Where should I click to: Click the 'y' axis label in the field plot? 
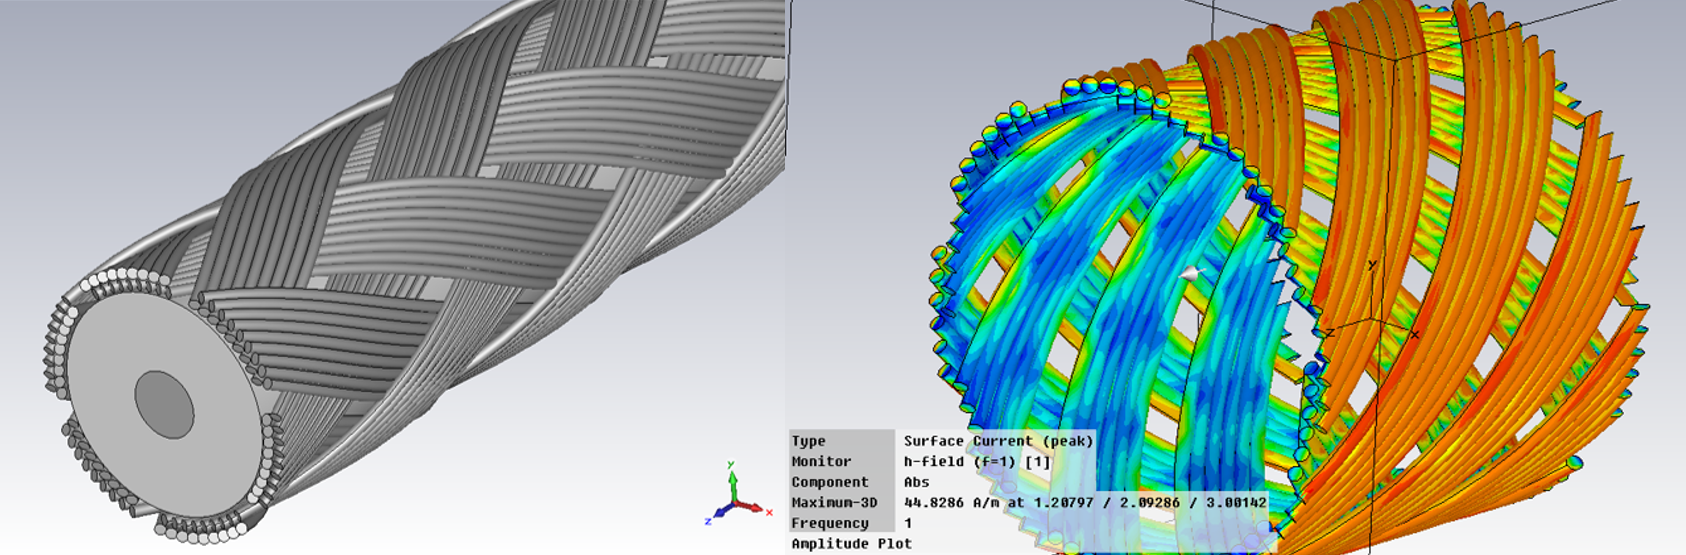[1372, 265]
